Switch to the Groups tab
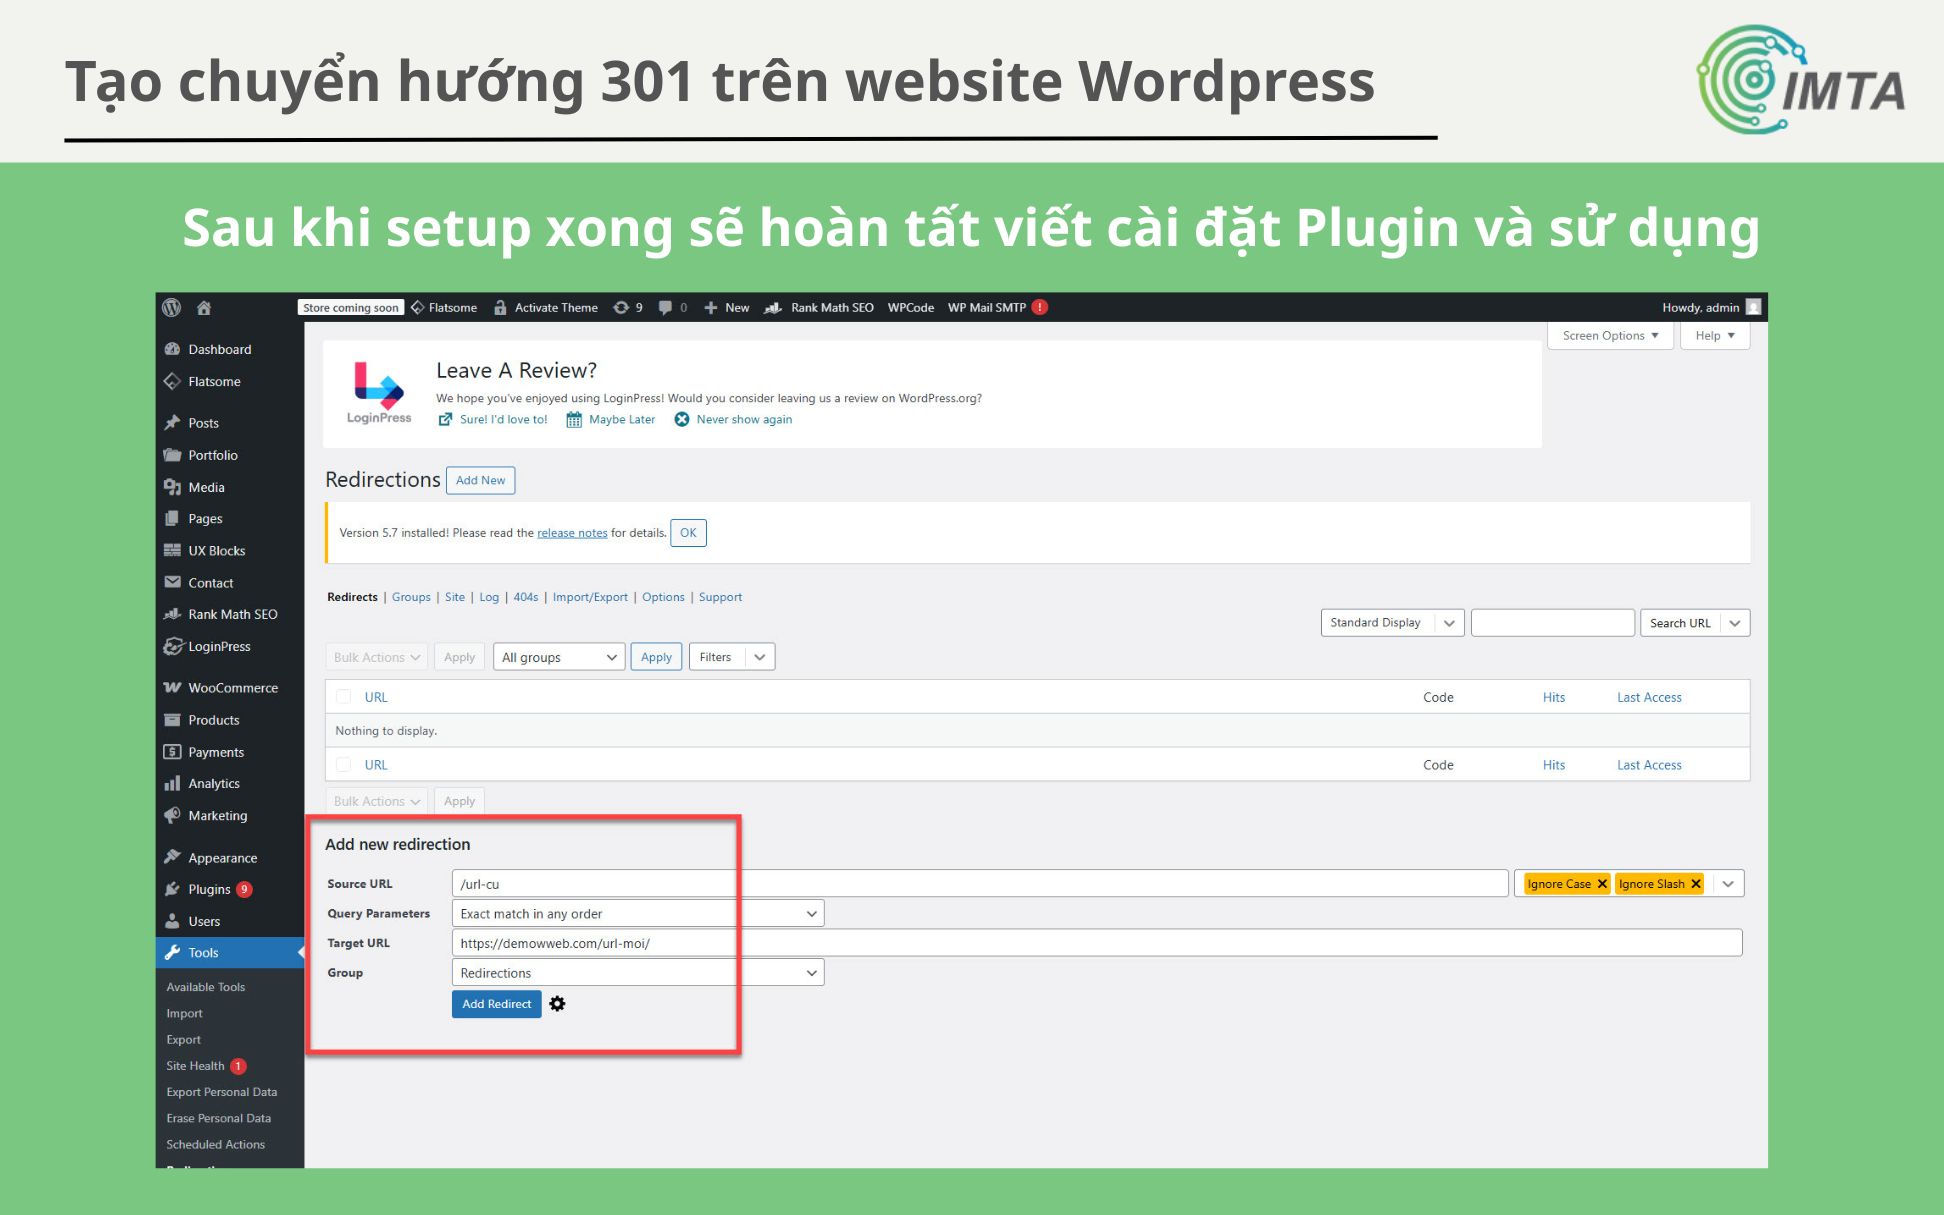The image size is (1944, 1215). [x=411, y=597]
